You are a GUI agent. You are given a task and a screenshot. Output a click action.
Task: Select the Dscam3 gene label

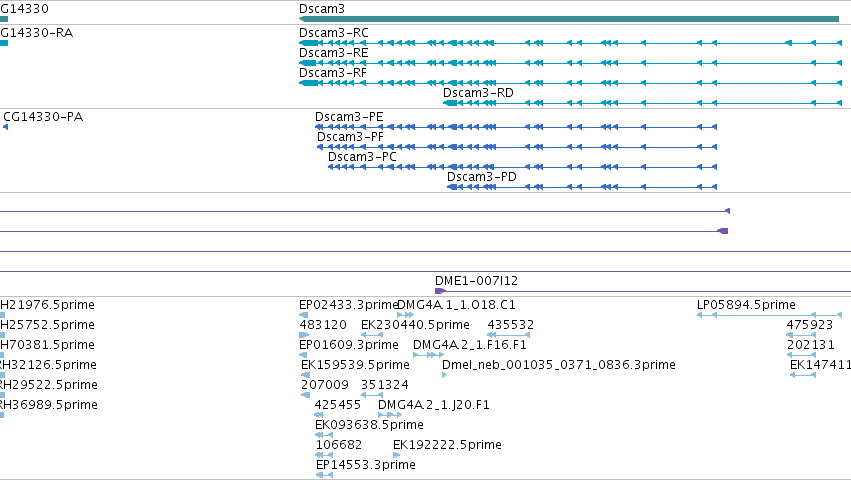(x=322, y=9)
